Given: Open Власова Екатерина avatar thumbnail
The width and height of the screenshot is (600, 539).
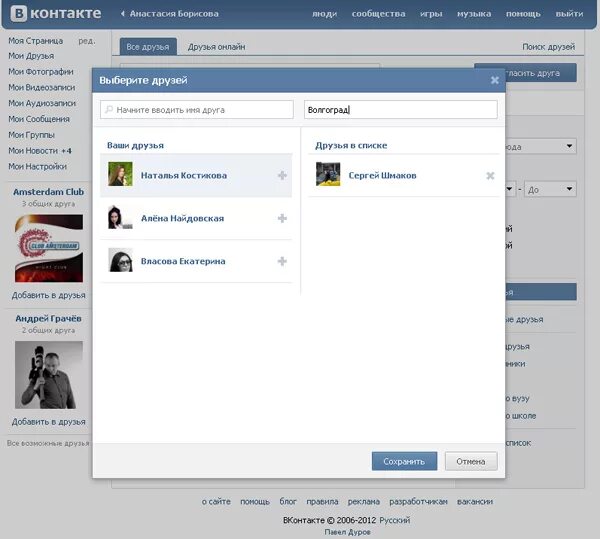Looking at the screenshot, I should click(120, 260).
